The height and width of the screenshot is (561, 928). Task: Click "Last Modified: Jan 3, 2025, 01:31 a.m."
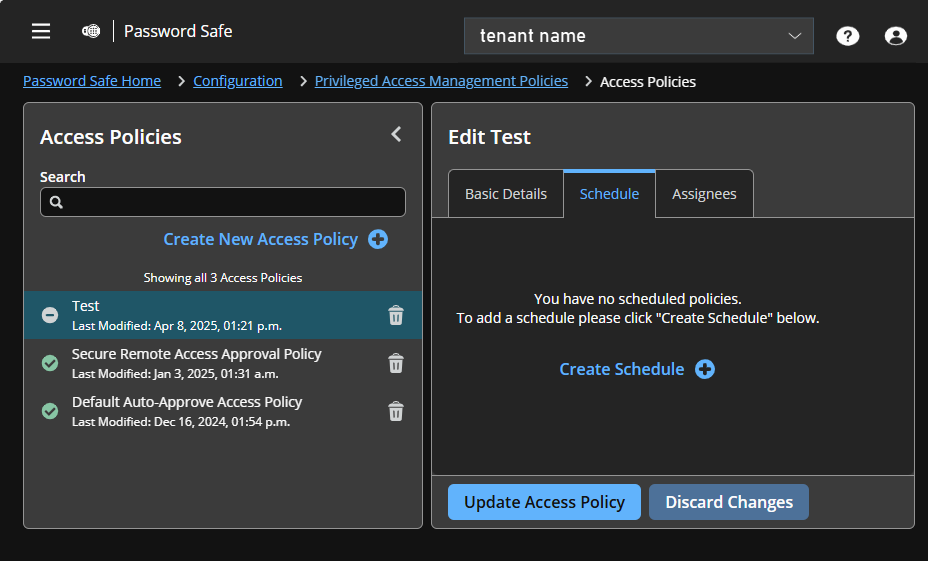click(x=175, y=373)
